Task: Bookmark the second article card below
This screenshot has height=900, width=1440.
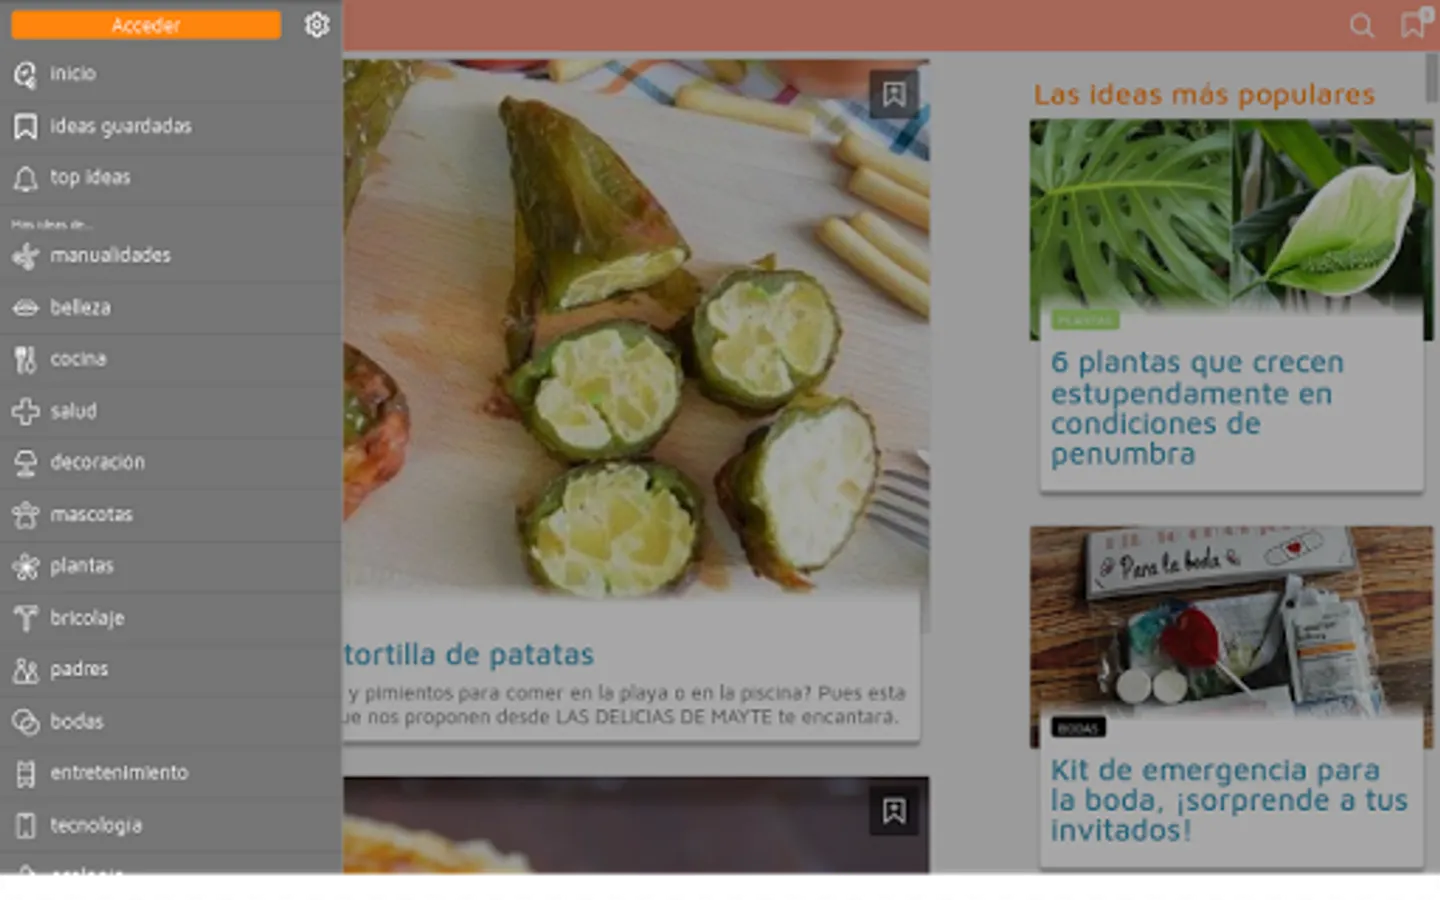Action: pyautogui.click(x=894, y=810)
